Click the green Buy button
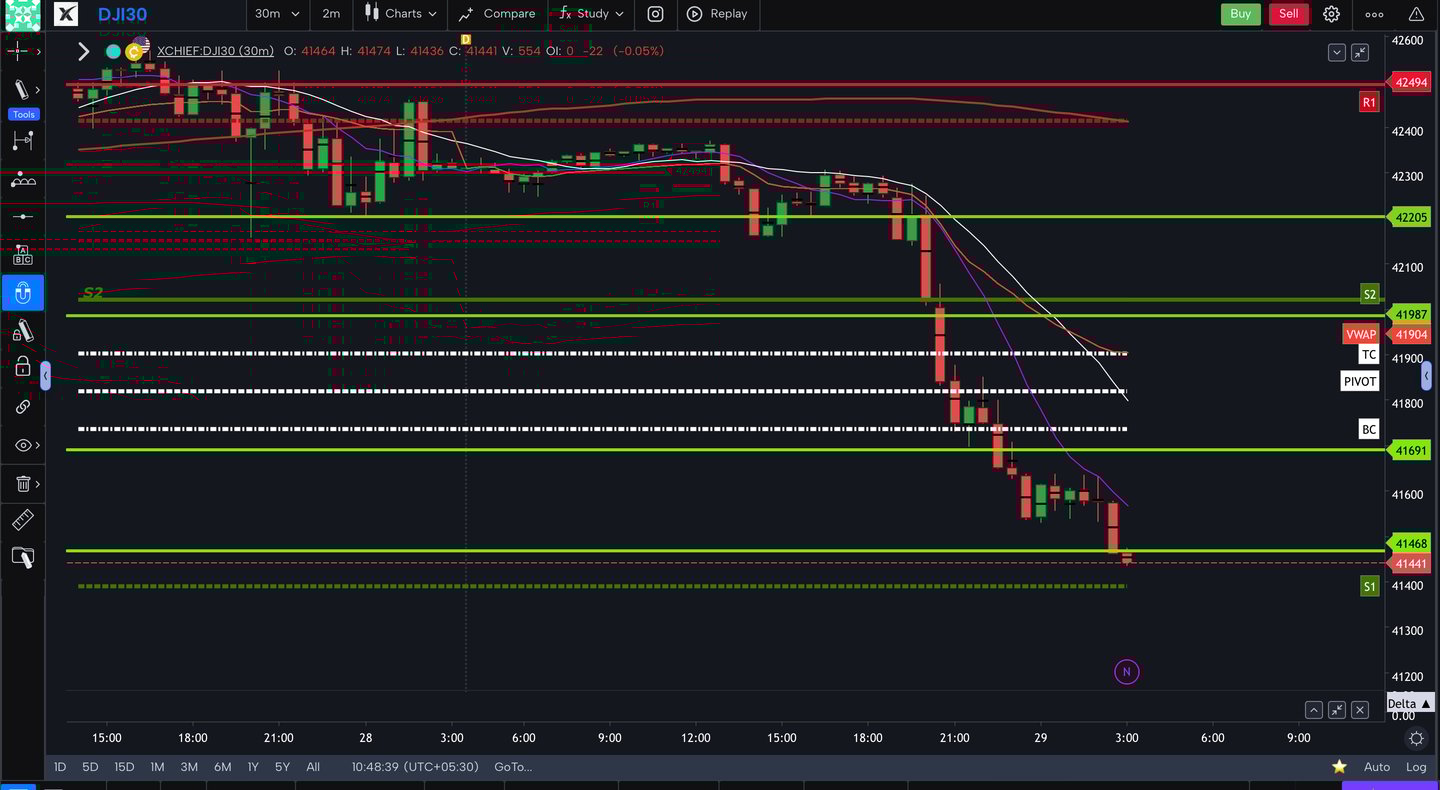 (x=1240, y=14)
